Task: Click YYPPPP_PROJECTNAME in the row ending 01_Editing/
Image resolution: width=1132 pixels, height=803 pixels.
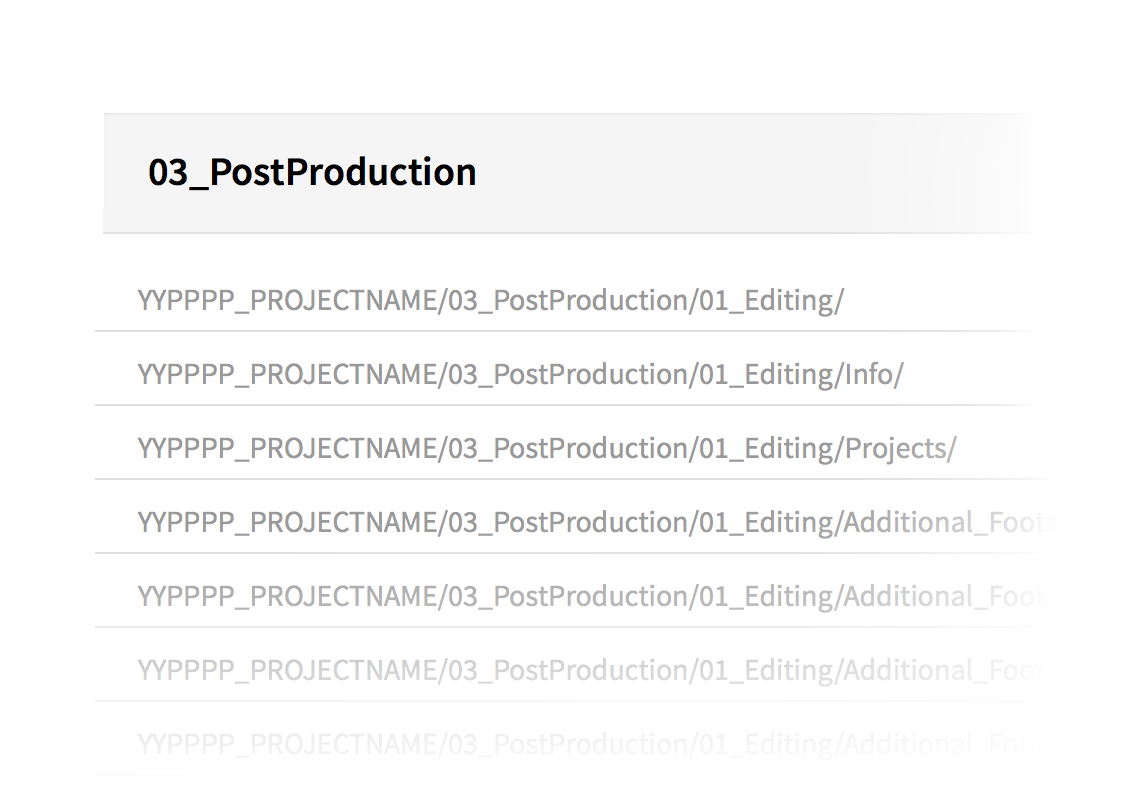Action: click(287, 300)
